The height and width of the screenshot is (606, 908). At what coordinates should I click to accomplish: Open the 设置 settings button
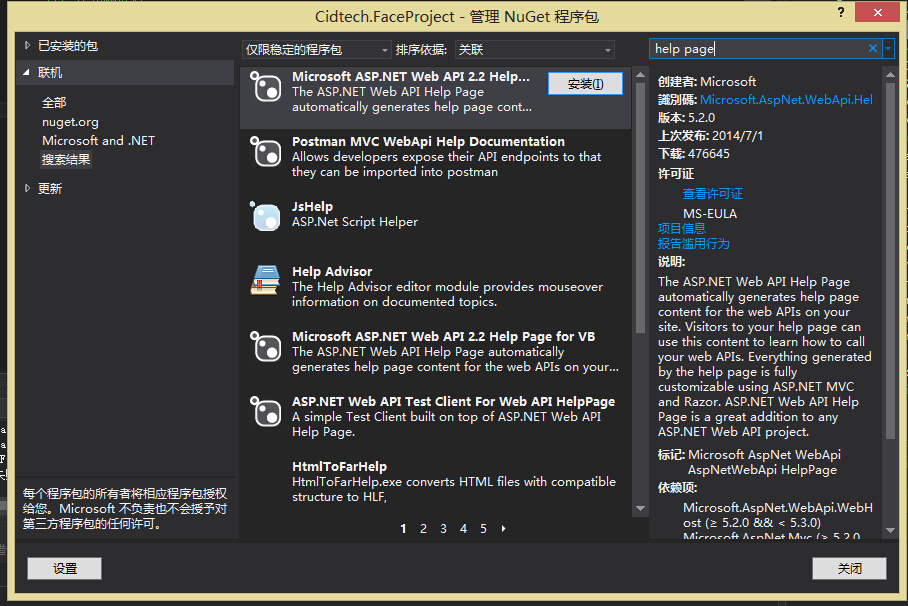coord(64,568)
